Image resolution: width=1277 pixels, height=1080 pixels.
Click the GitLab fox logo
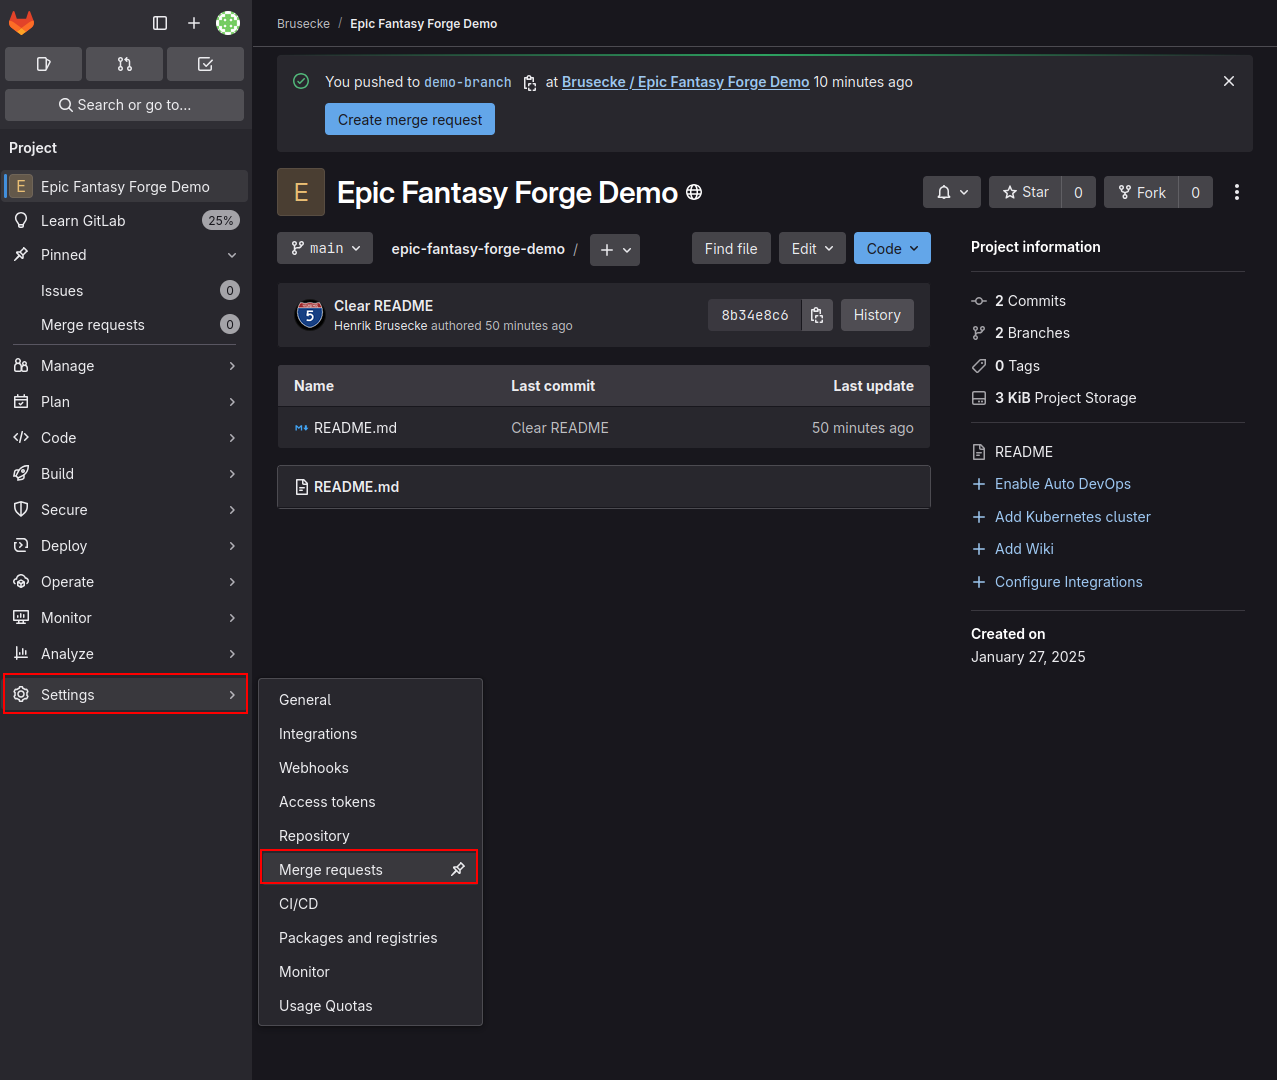tap(21, 22)
